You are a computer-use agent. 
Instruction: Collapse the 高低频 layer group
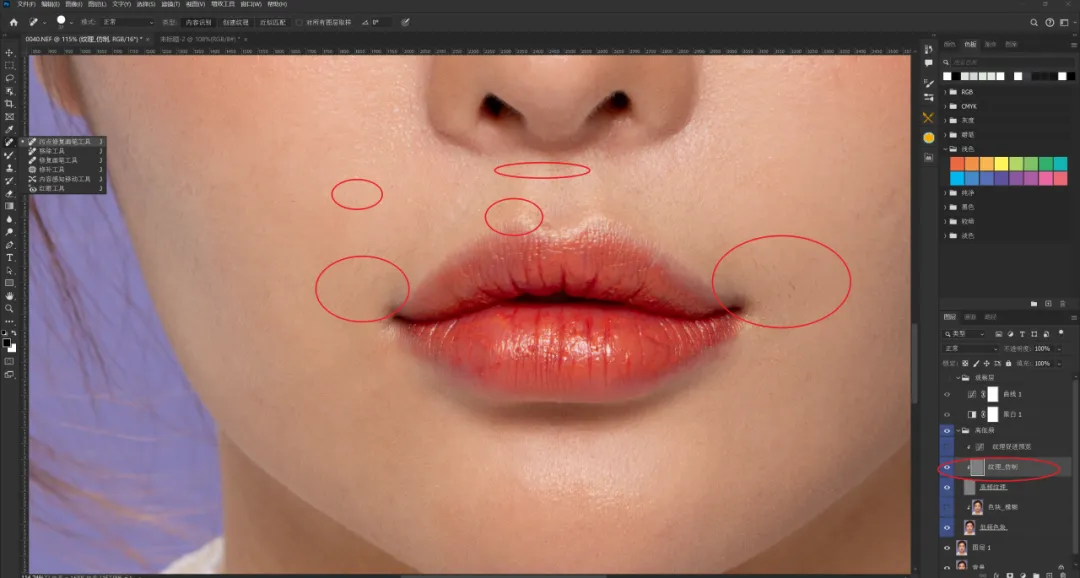click(957, 430)
